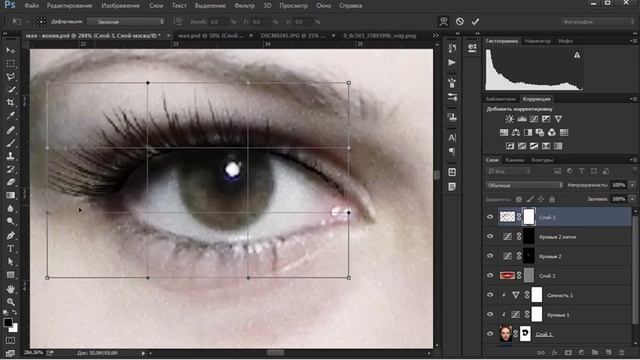
Task: Add a Levels adjustment layer
Action: pyautogui.click(x=522, y=119)
